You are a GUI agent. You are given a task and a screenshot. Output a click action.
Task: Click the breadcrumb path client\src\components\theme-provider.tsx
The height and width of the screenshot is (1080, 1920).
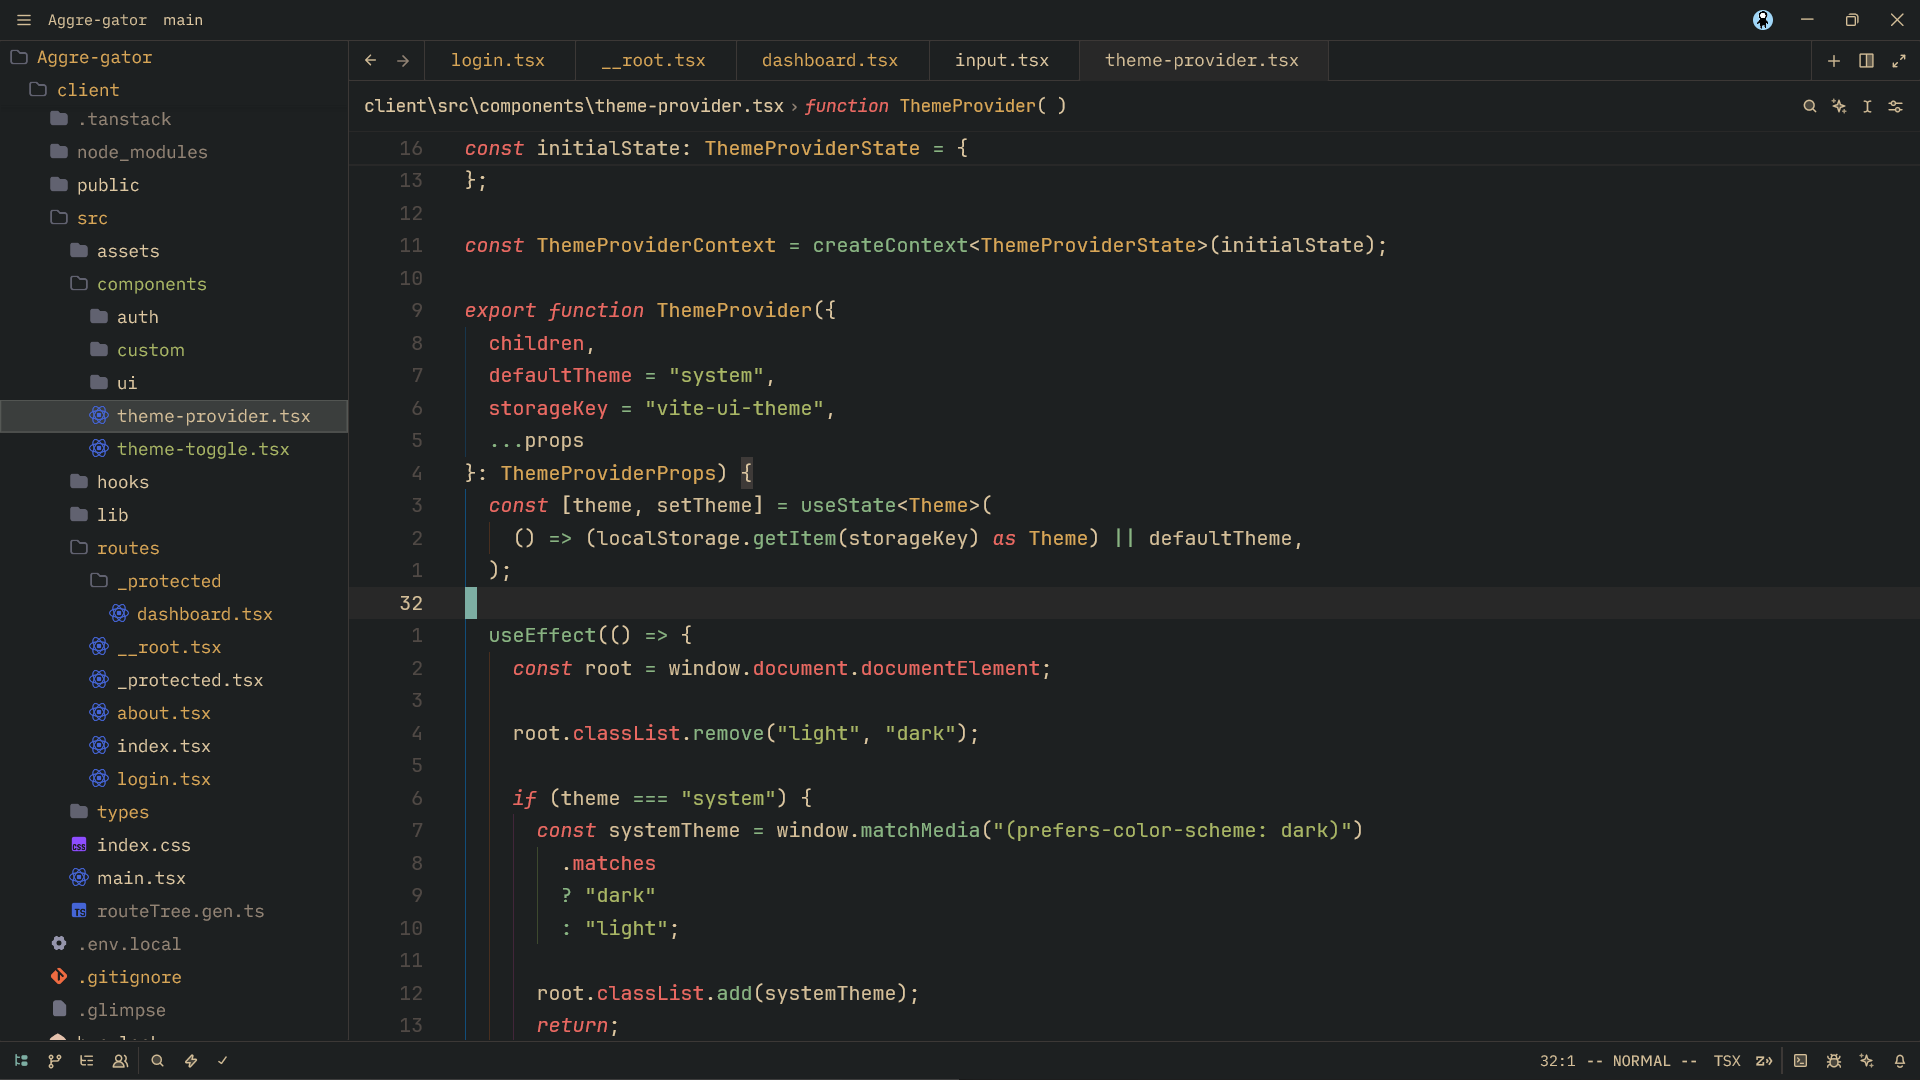[x=574, y=106]
